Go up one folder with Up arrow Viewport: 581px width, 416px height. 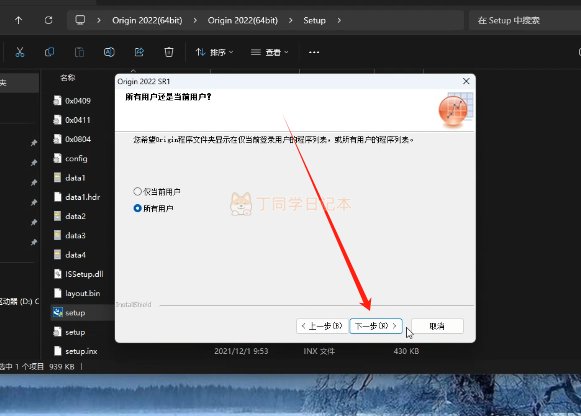[x=19, y=20]
